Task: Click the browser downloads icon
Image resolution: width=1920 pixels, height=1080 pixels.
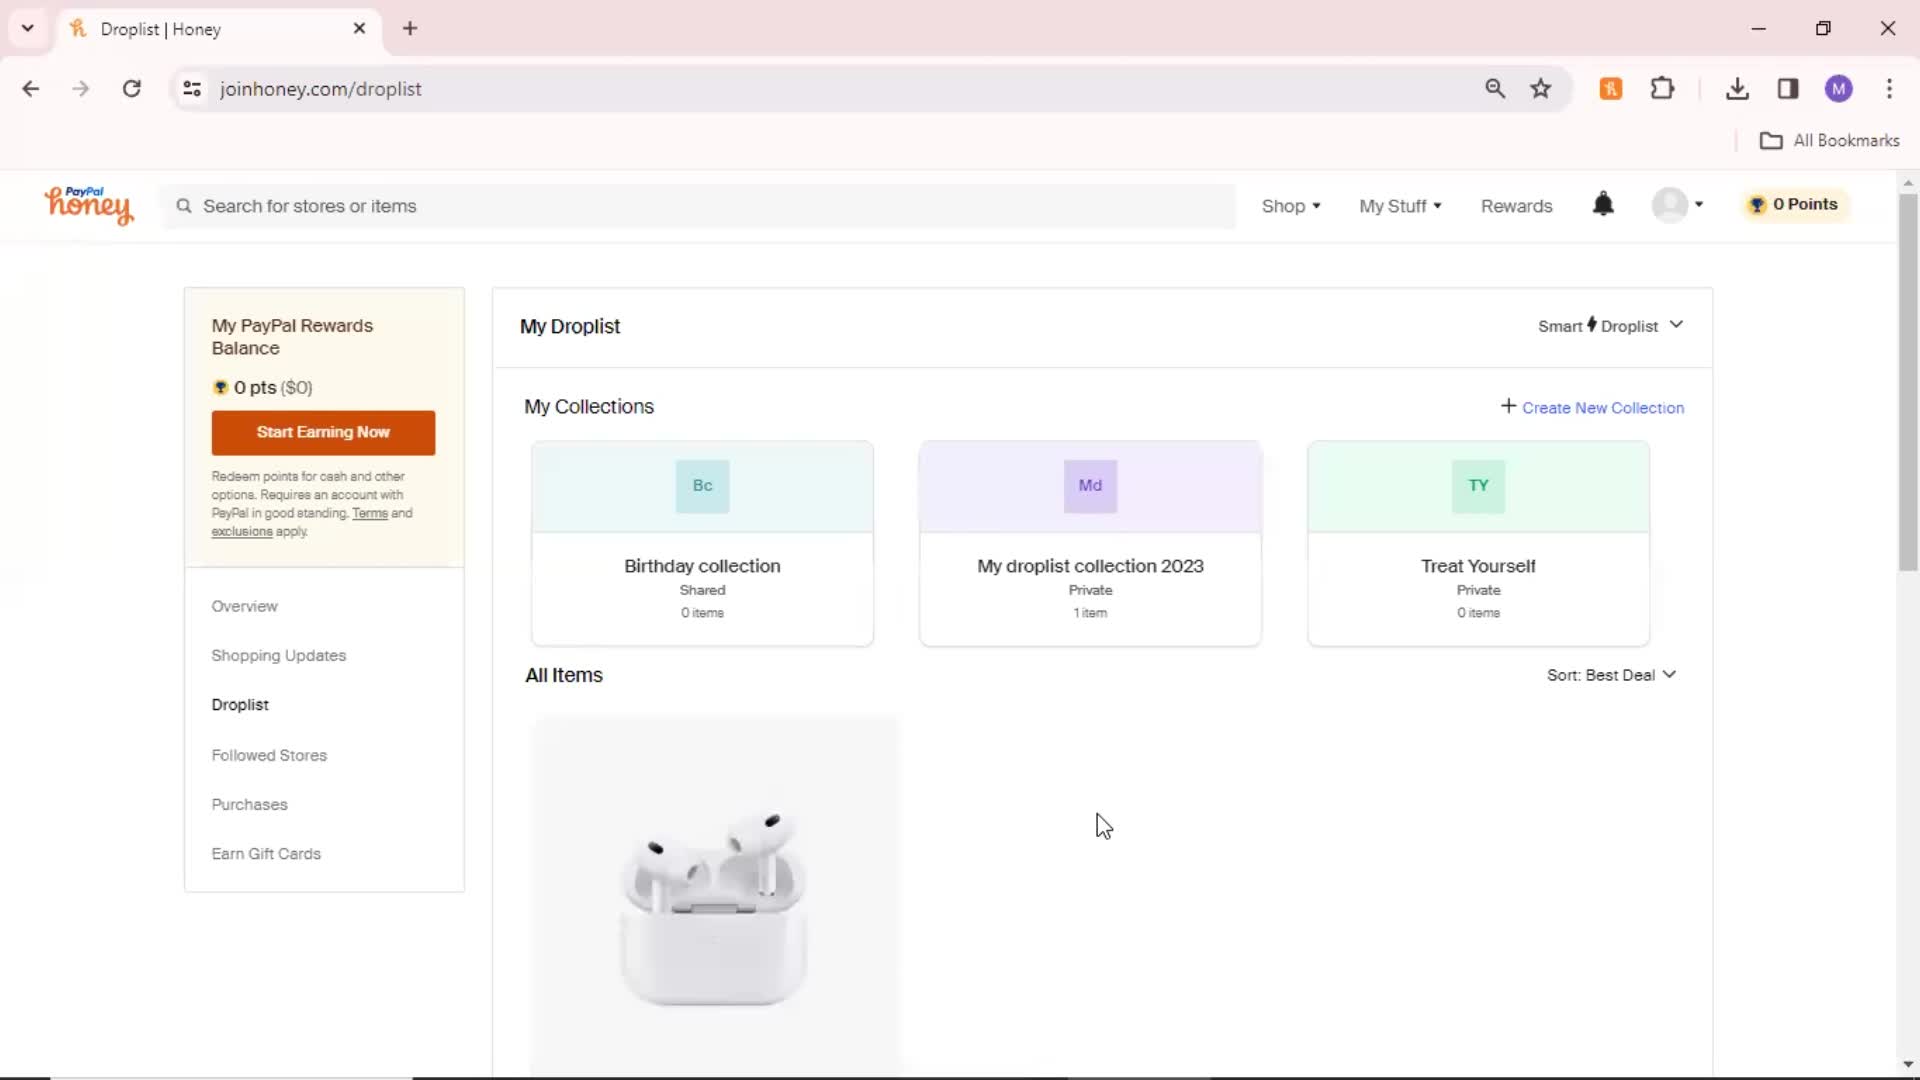Action: click(x=1738, y=88)
